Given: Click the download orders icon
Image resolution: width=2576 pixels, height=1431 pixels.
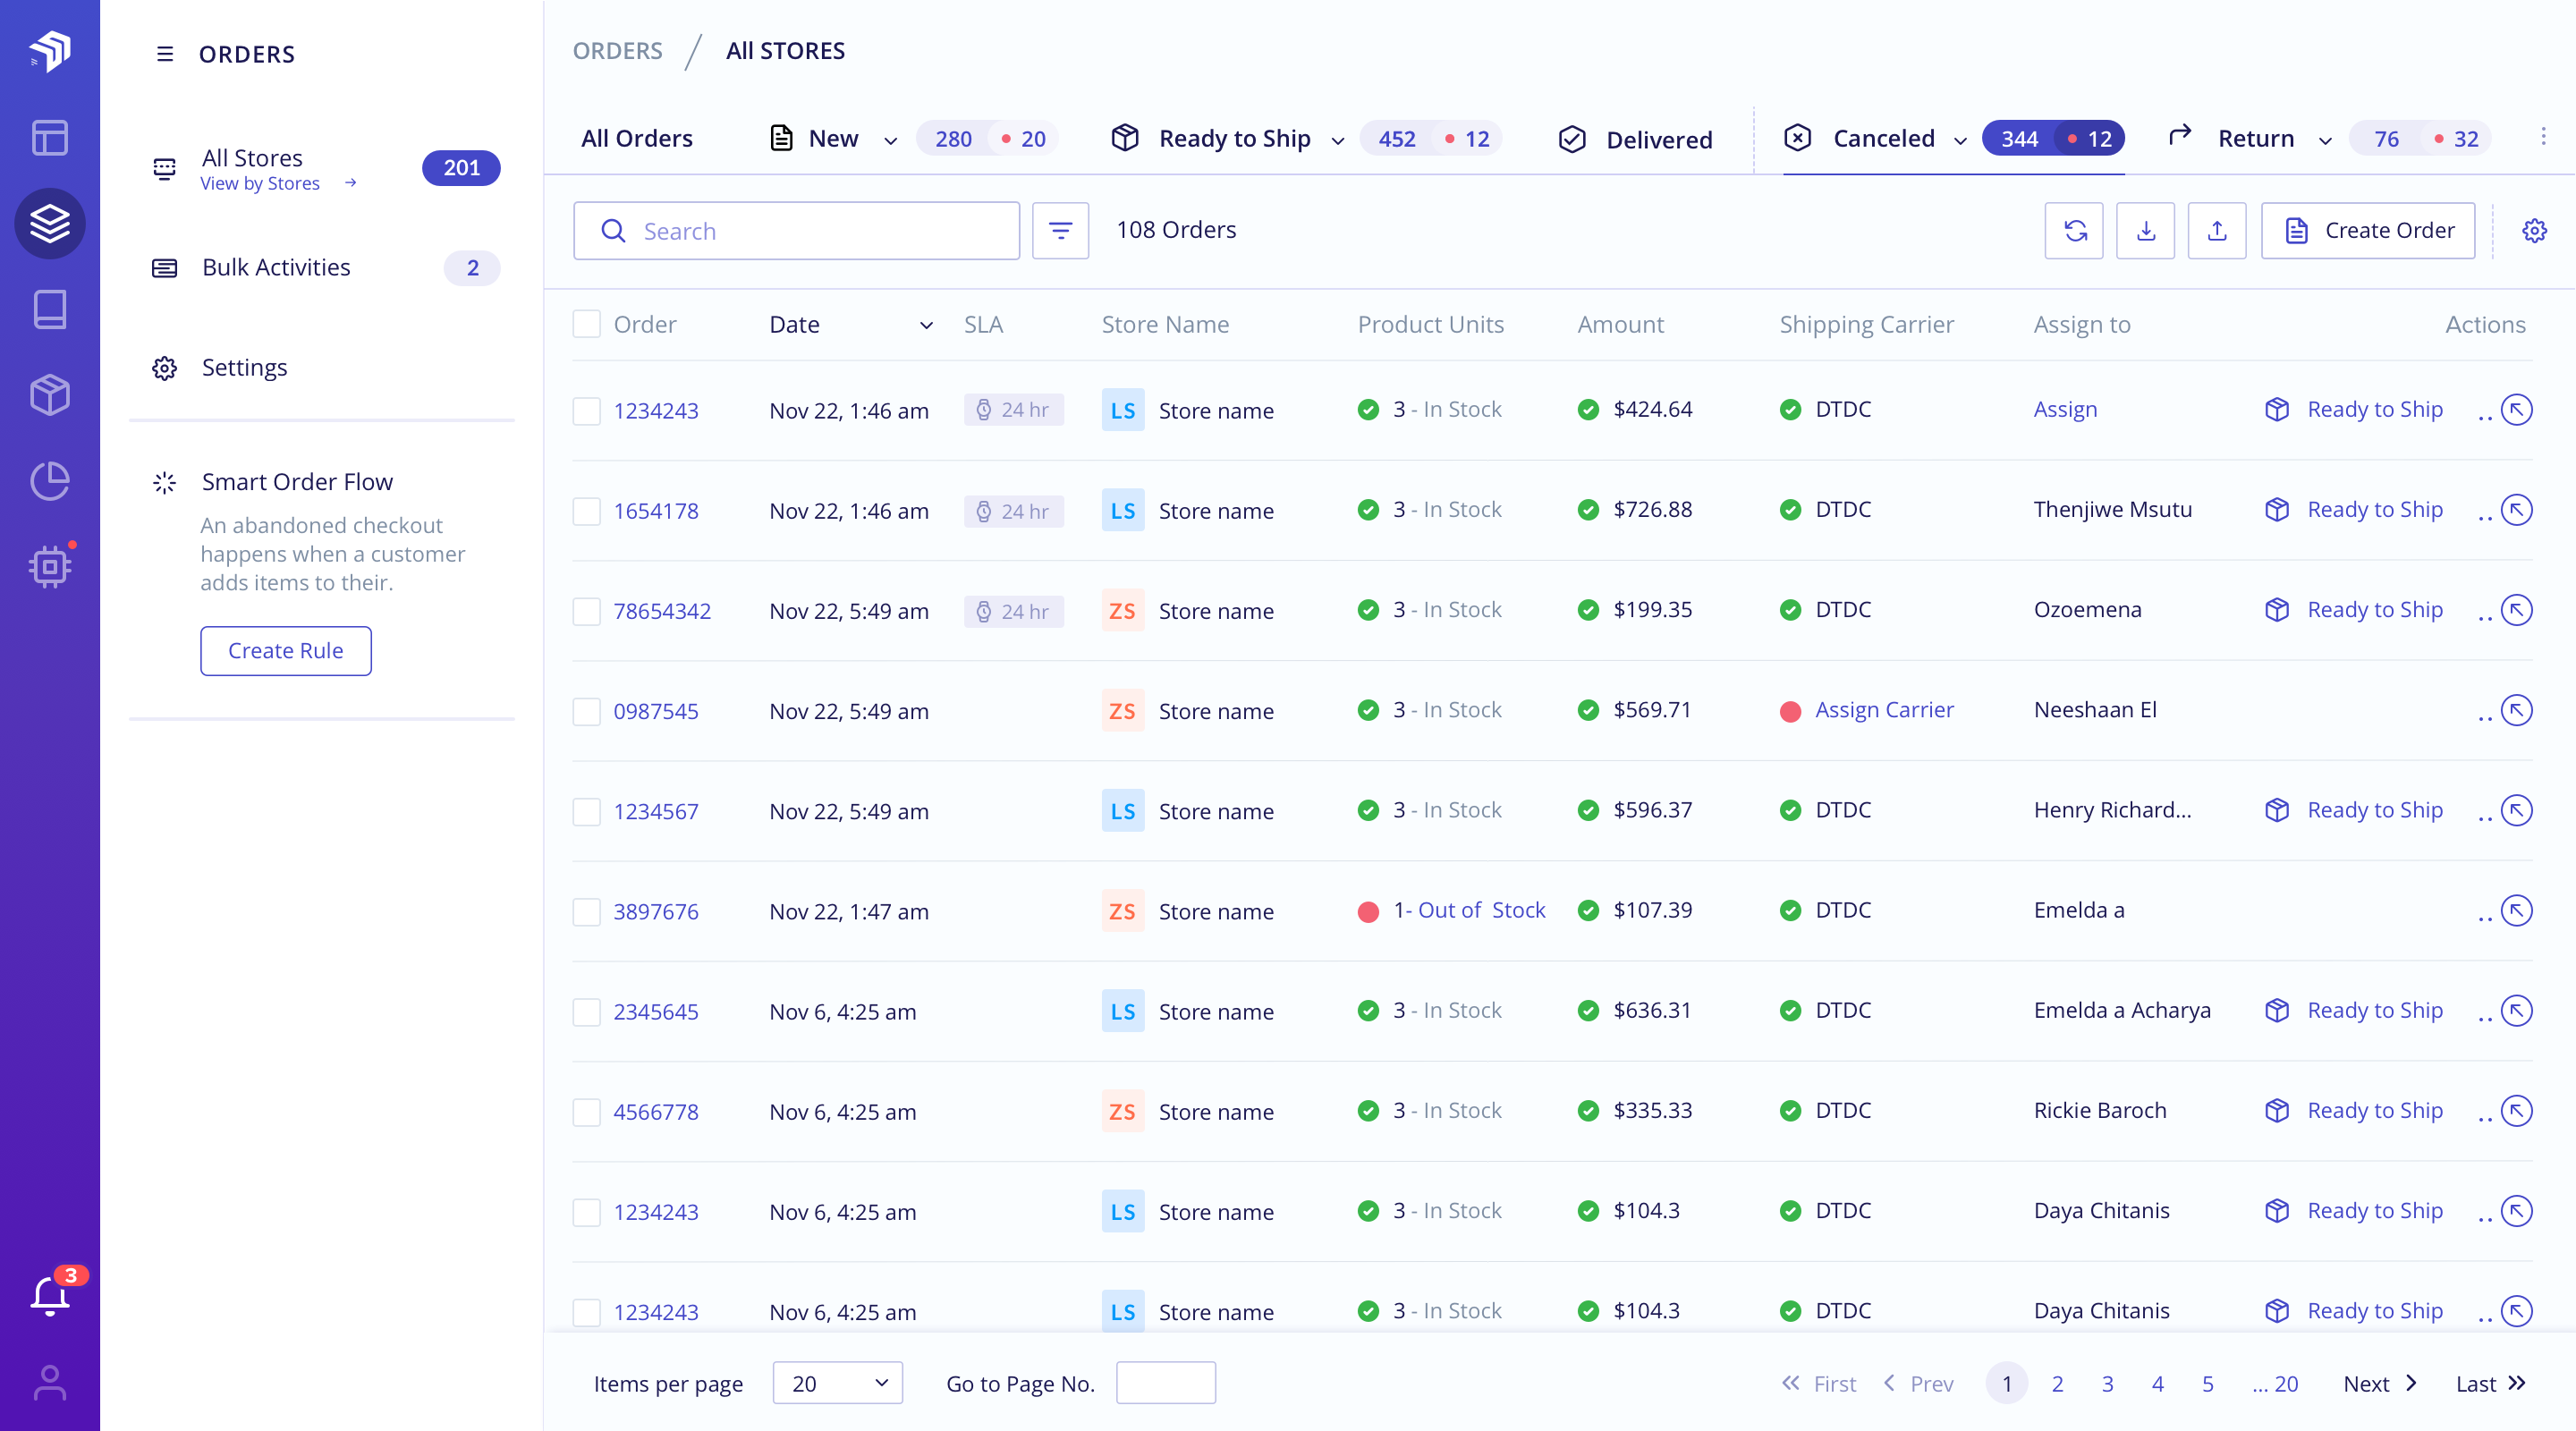Looking at the screenshot, I should (x=2145, y=231).
